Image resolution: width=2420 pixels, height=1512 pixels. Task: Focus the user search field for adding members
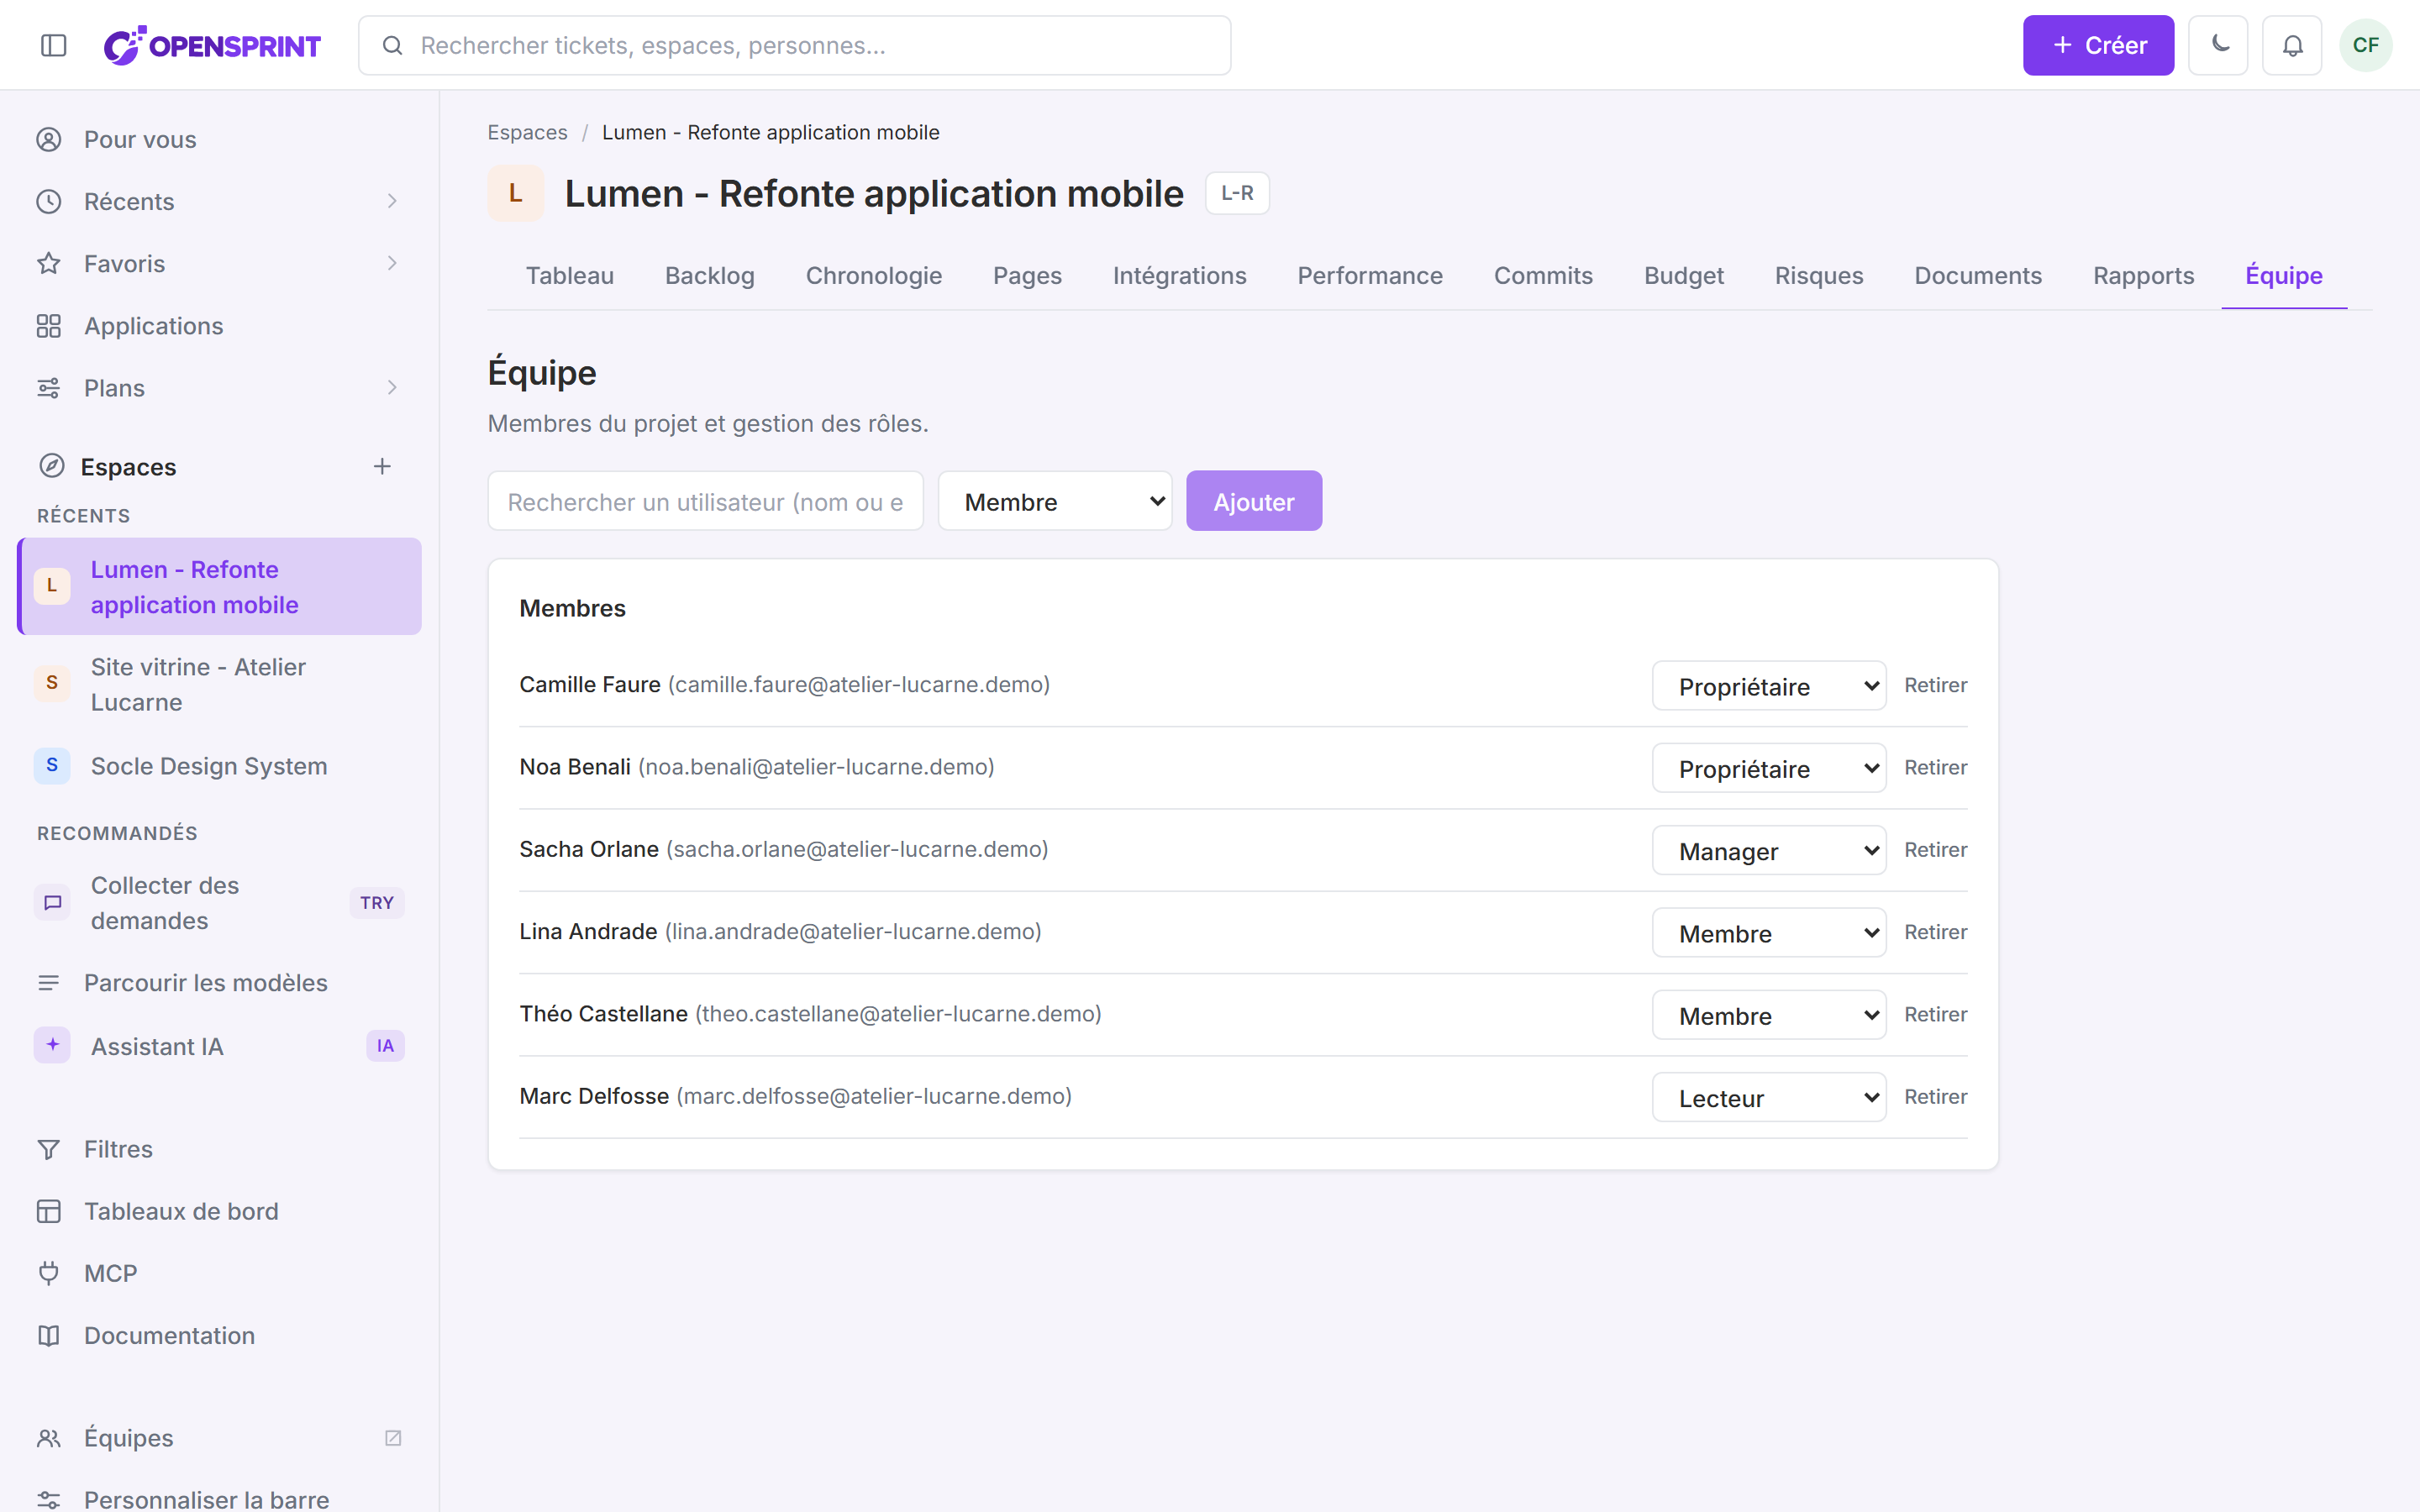[706, 501]
